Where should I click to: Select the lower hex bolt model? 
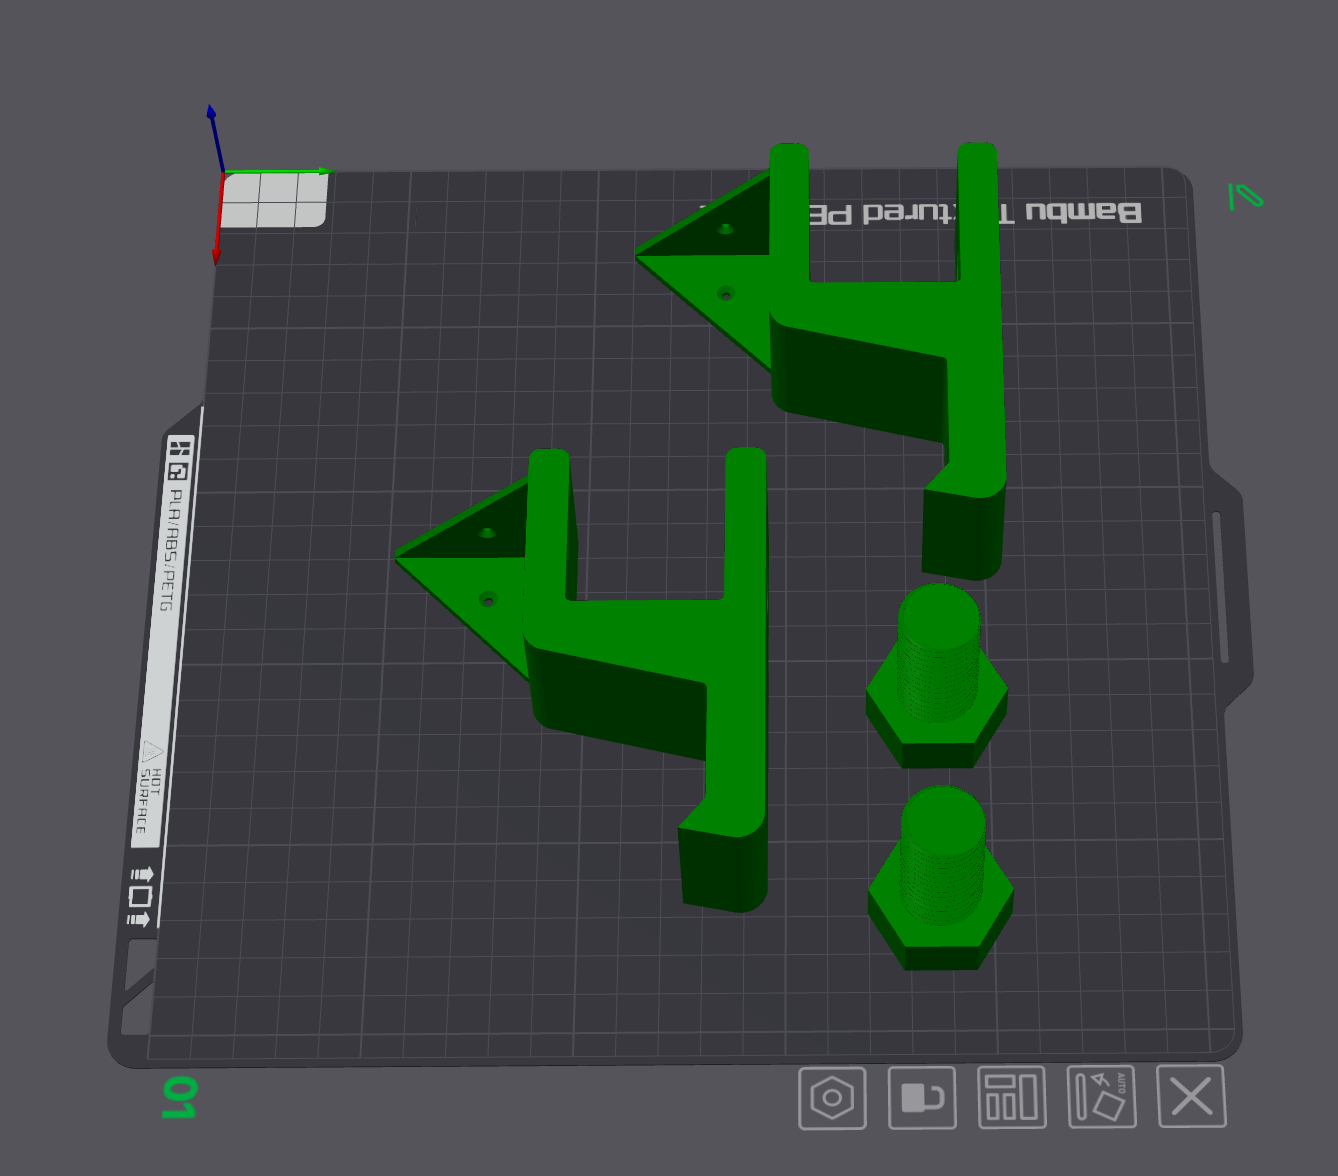pos(941,880)
